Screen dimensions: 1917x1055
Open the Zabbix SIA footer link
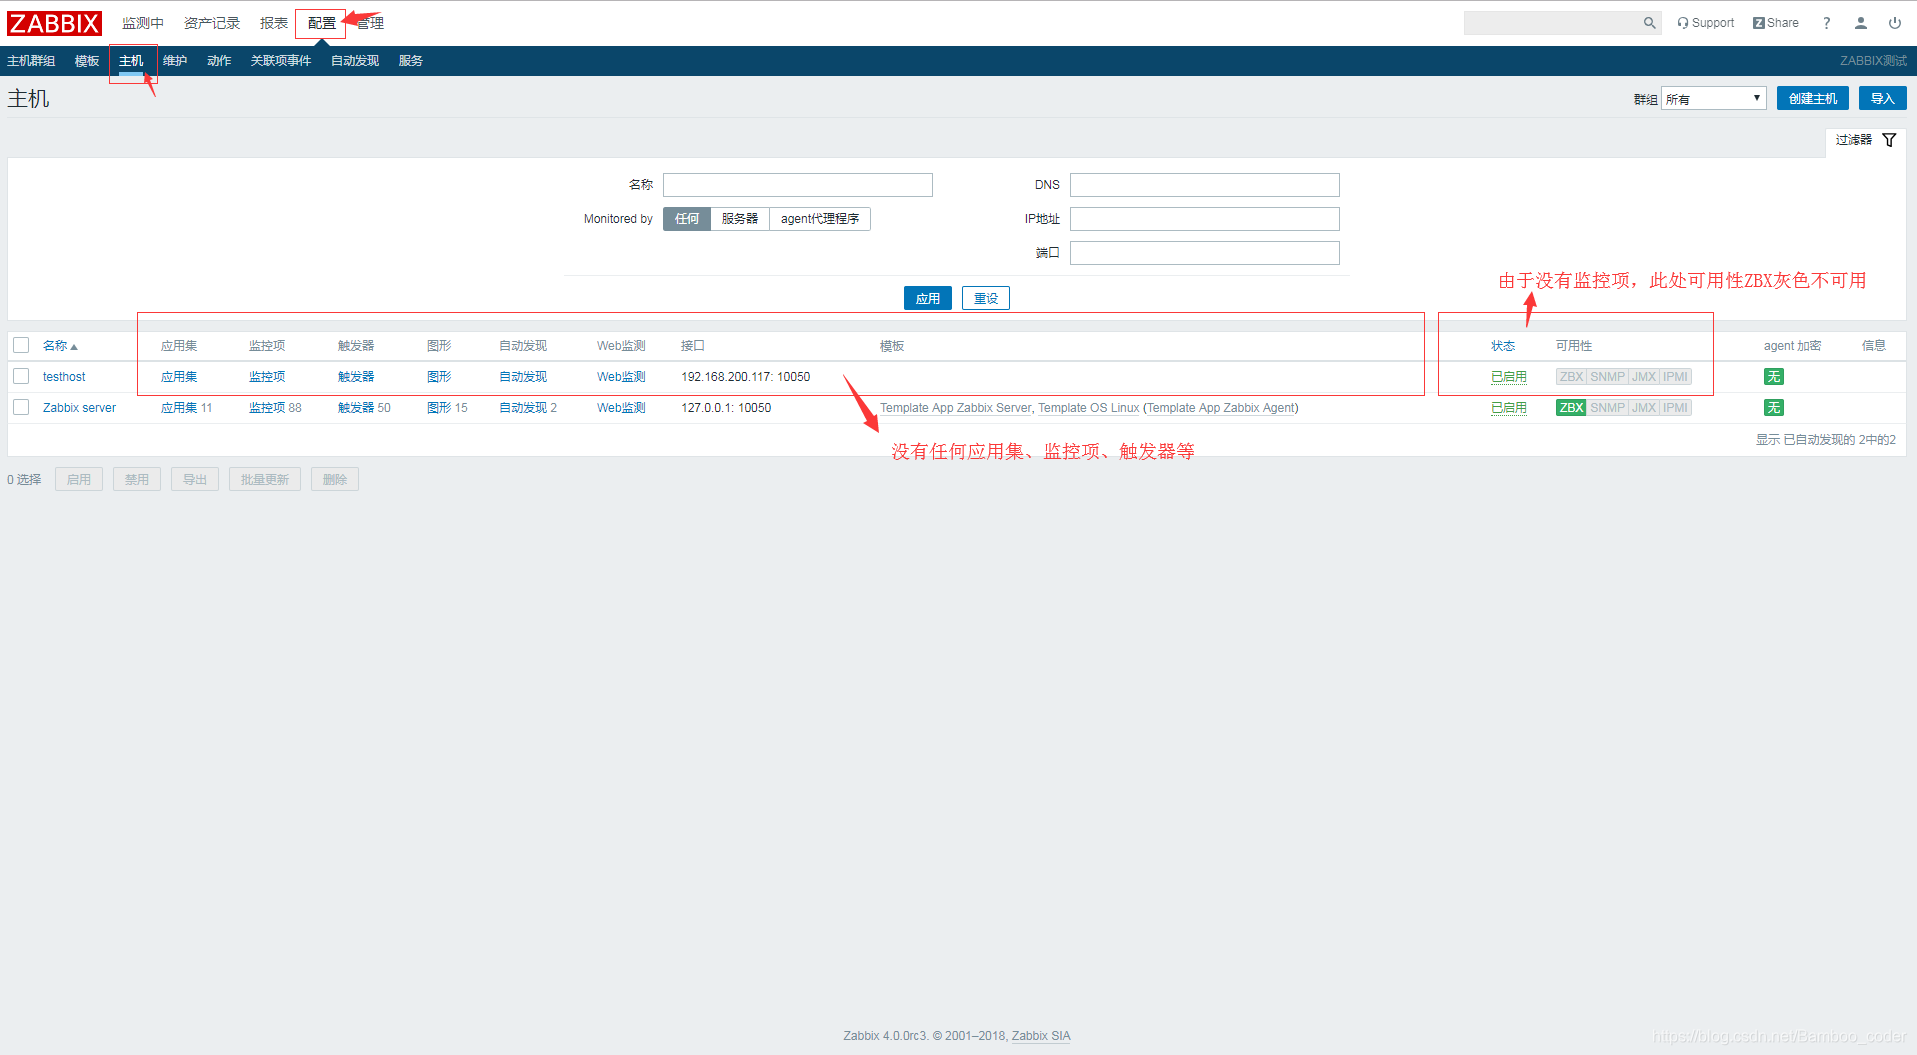tap(1041, 1036)
